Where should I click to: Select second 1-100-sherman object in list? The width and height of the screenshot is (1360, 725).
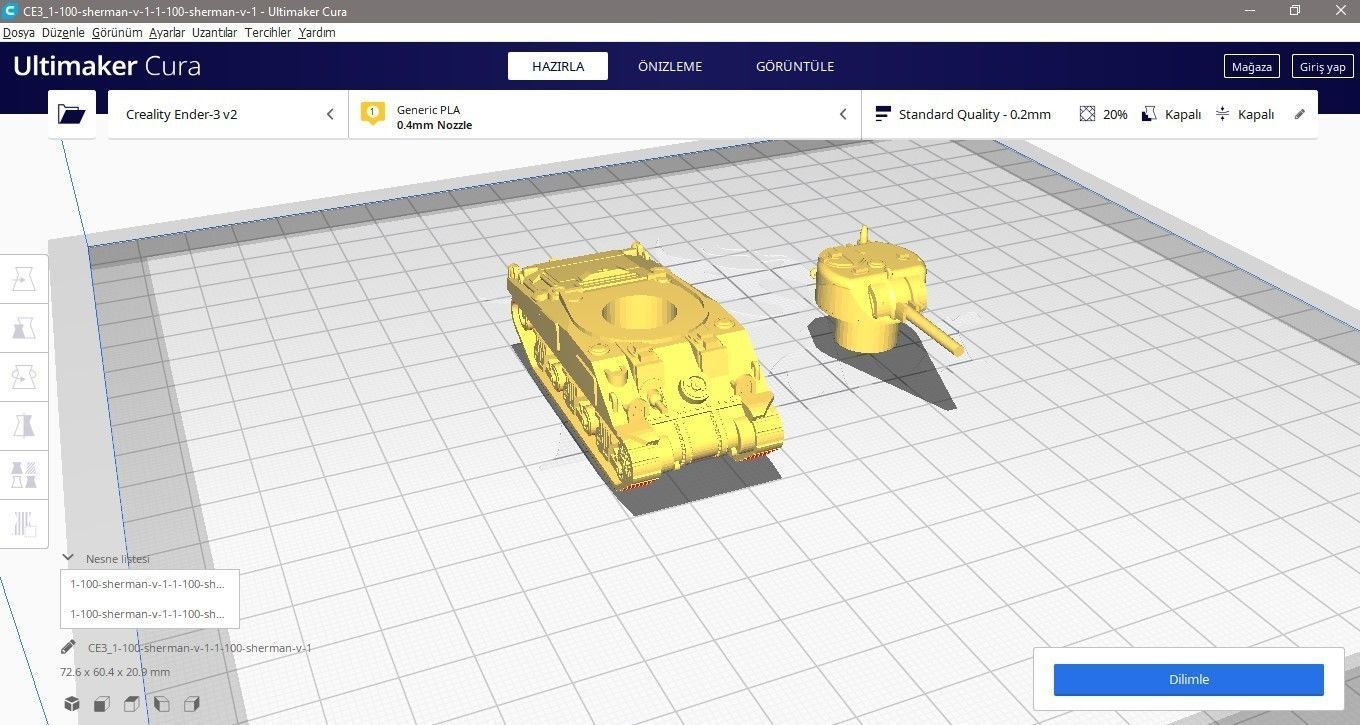[149, 614]
